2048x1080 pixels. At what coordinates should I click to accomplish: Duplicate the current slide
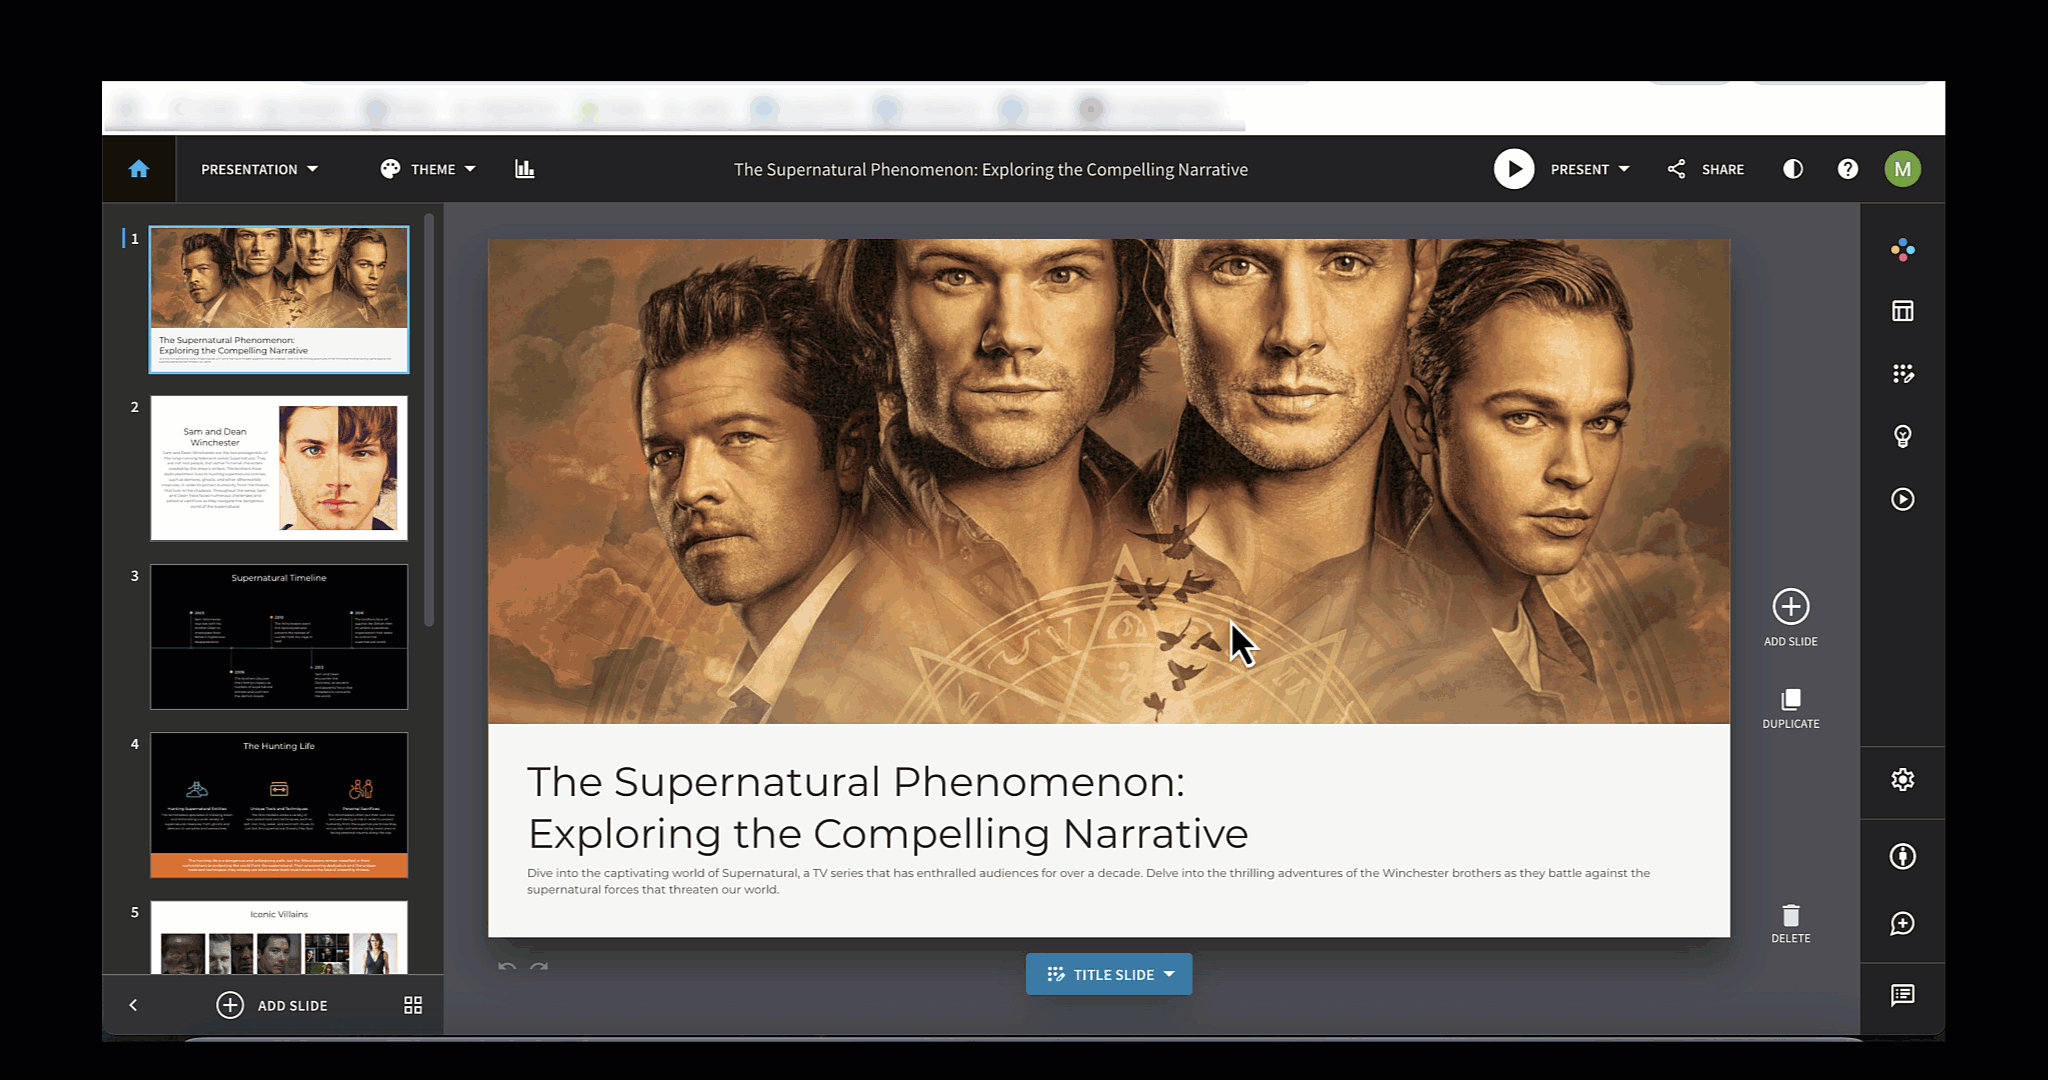[x=1791, y=708]
